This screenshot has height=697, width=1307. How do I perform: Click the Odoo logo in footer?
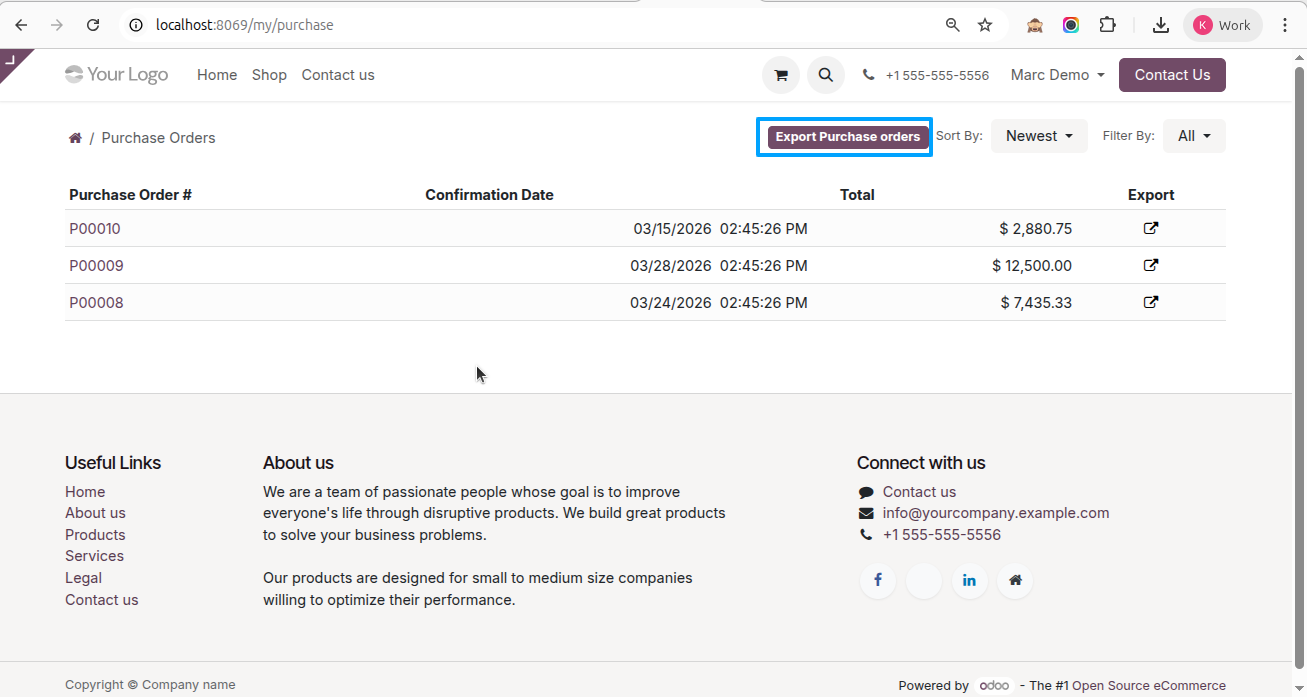pos(994,685)
